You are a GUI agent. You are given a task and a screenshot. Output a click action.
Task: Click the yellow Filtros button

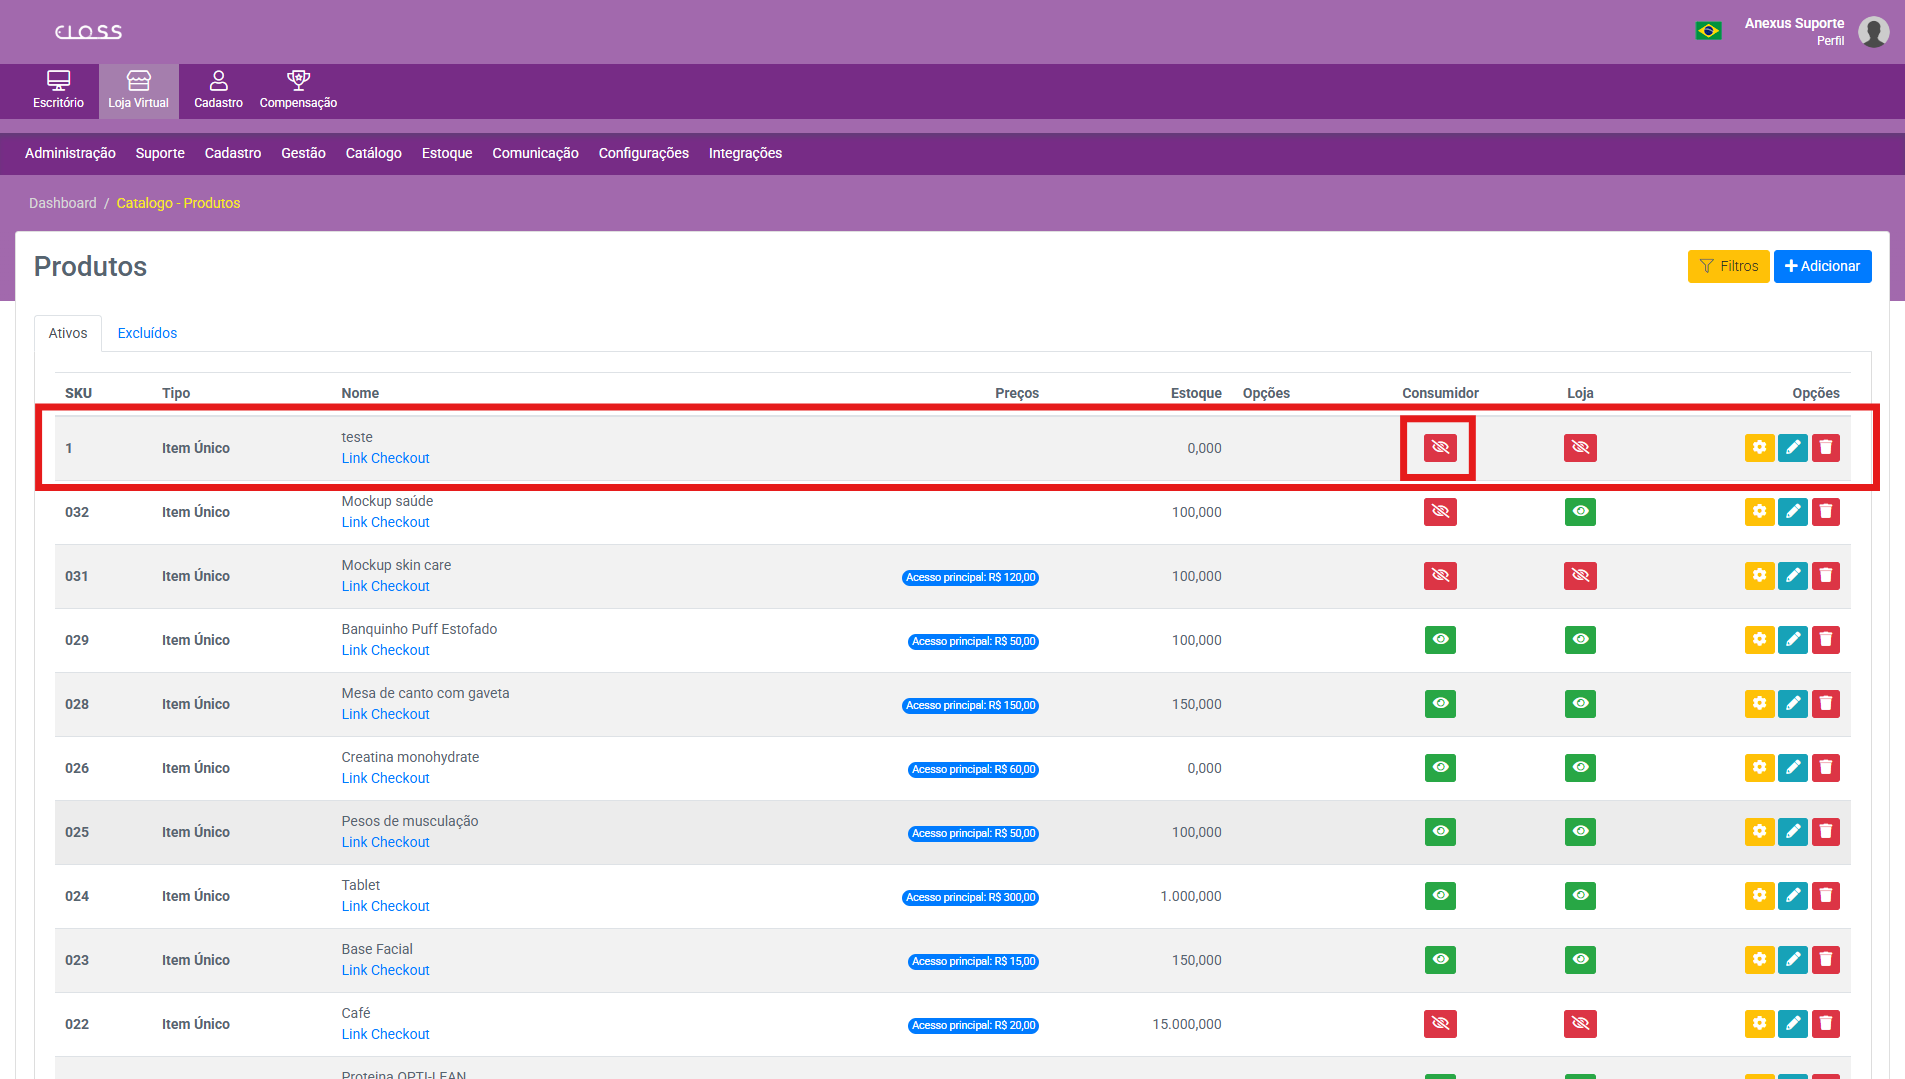click(x=1728, y=266)
